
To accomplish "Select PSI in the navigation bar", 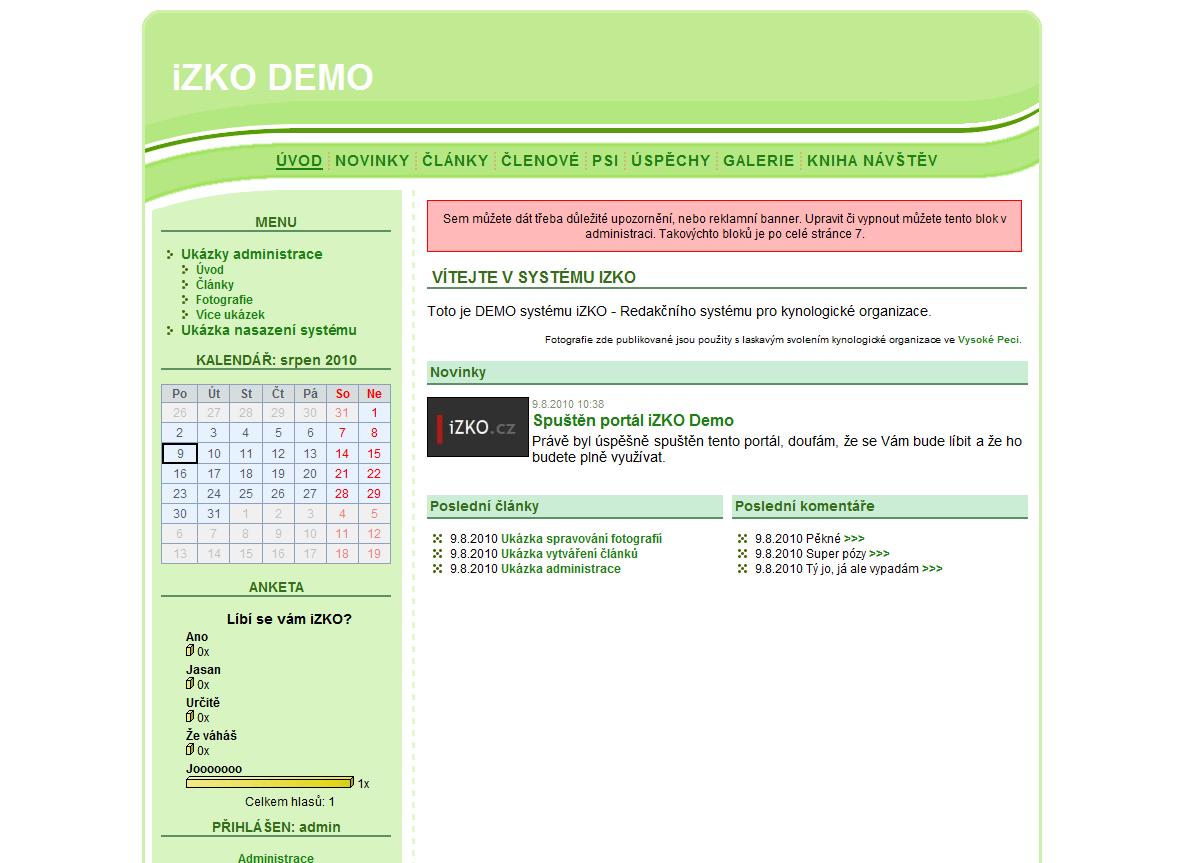I will 605,160.
